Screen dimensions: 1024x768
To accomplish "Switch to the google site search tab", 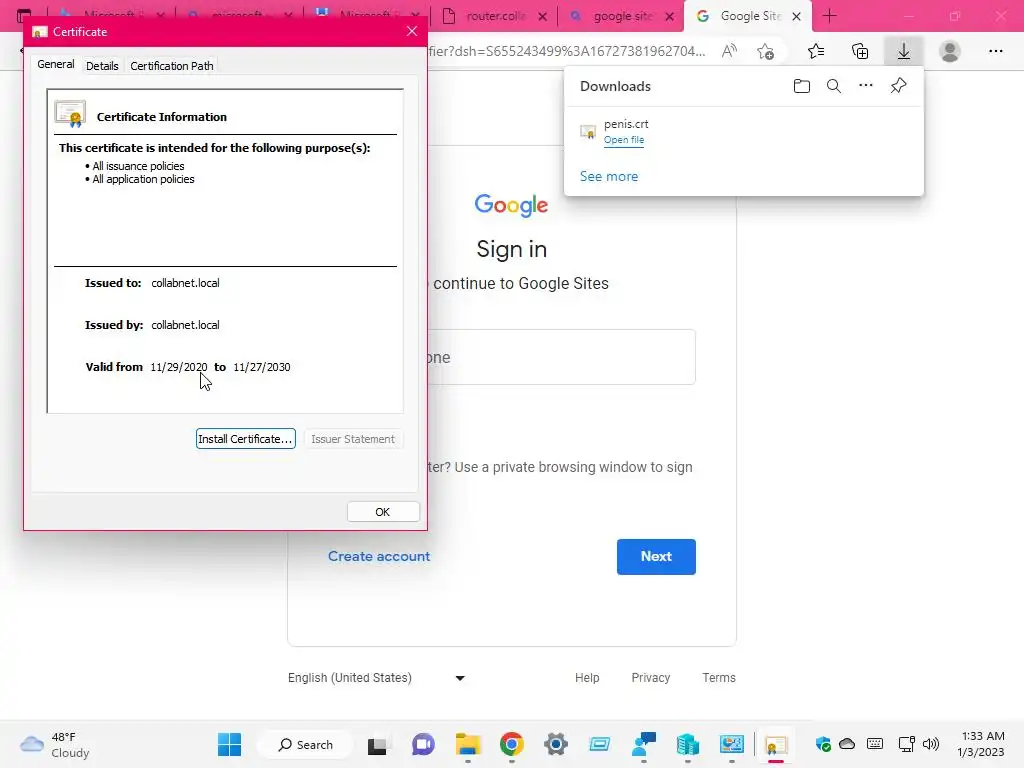I will coord(622,16).
